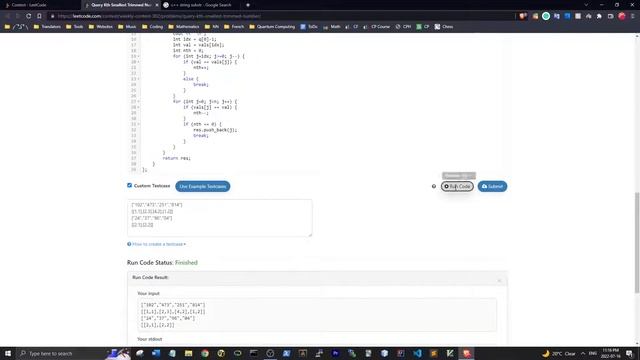Click the page vertical scrollbar
Screen dimensions: 640x360
(x=637, y=243)
